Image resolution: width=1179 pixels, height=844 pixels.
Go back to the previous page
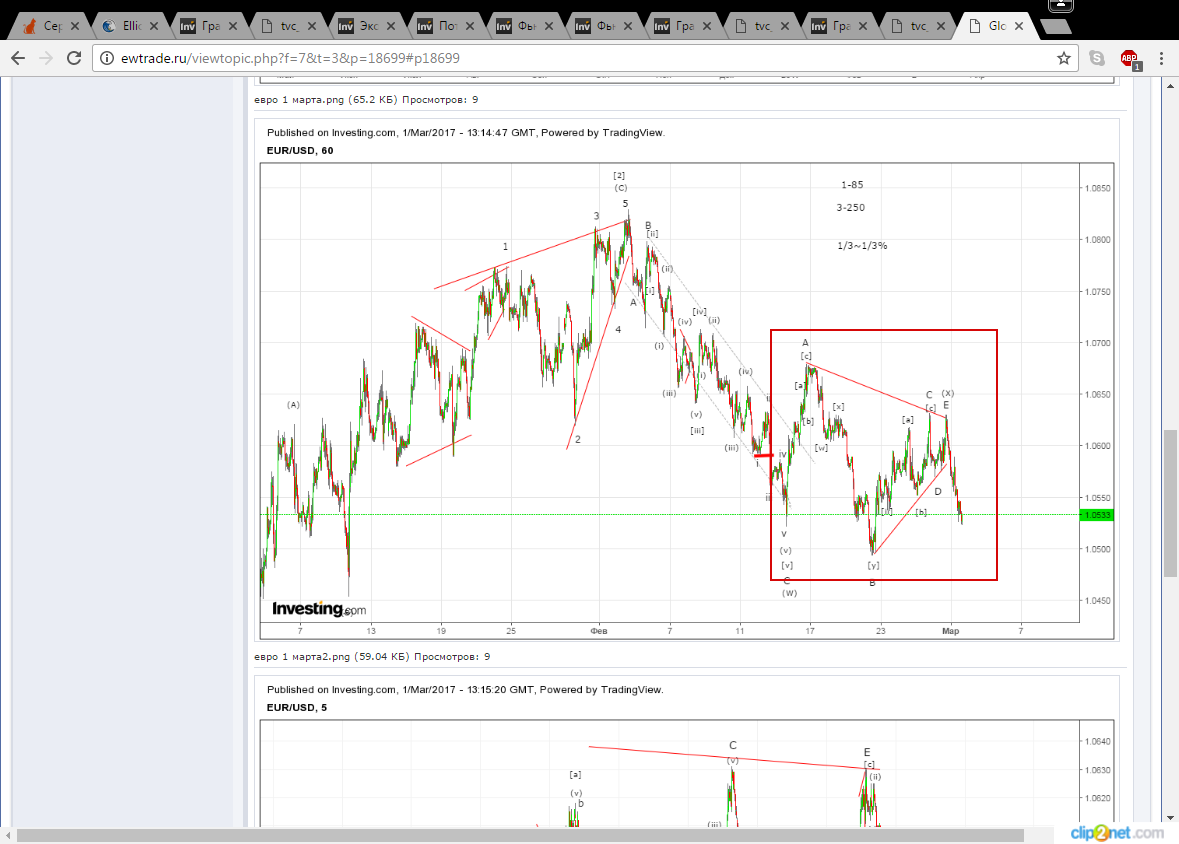click(x=18, y=58)
